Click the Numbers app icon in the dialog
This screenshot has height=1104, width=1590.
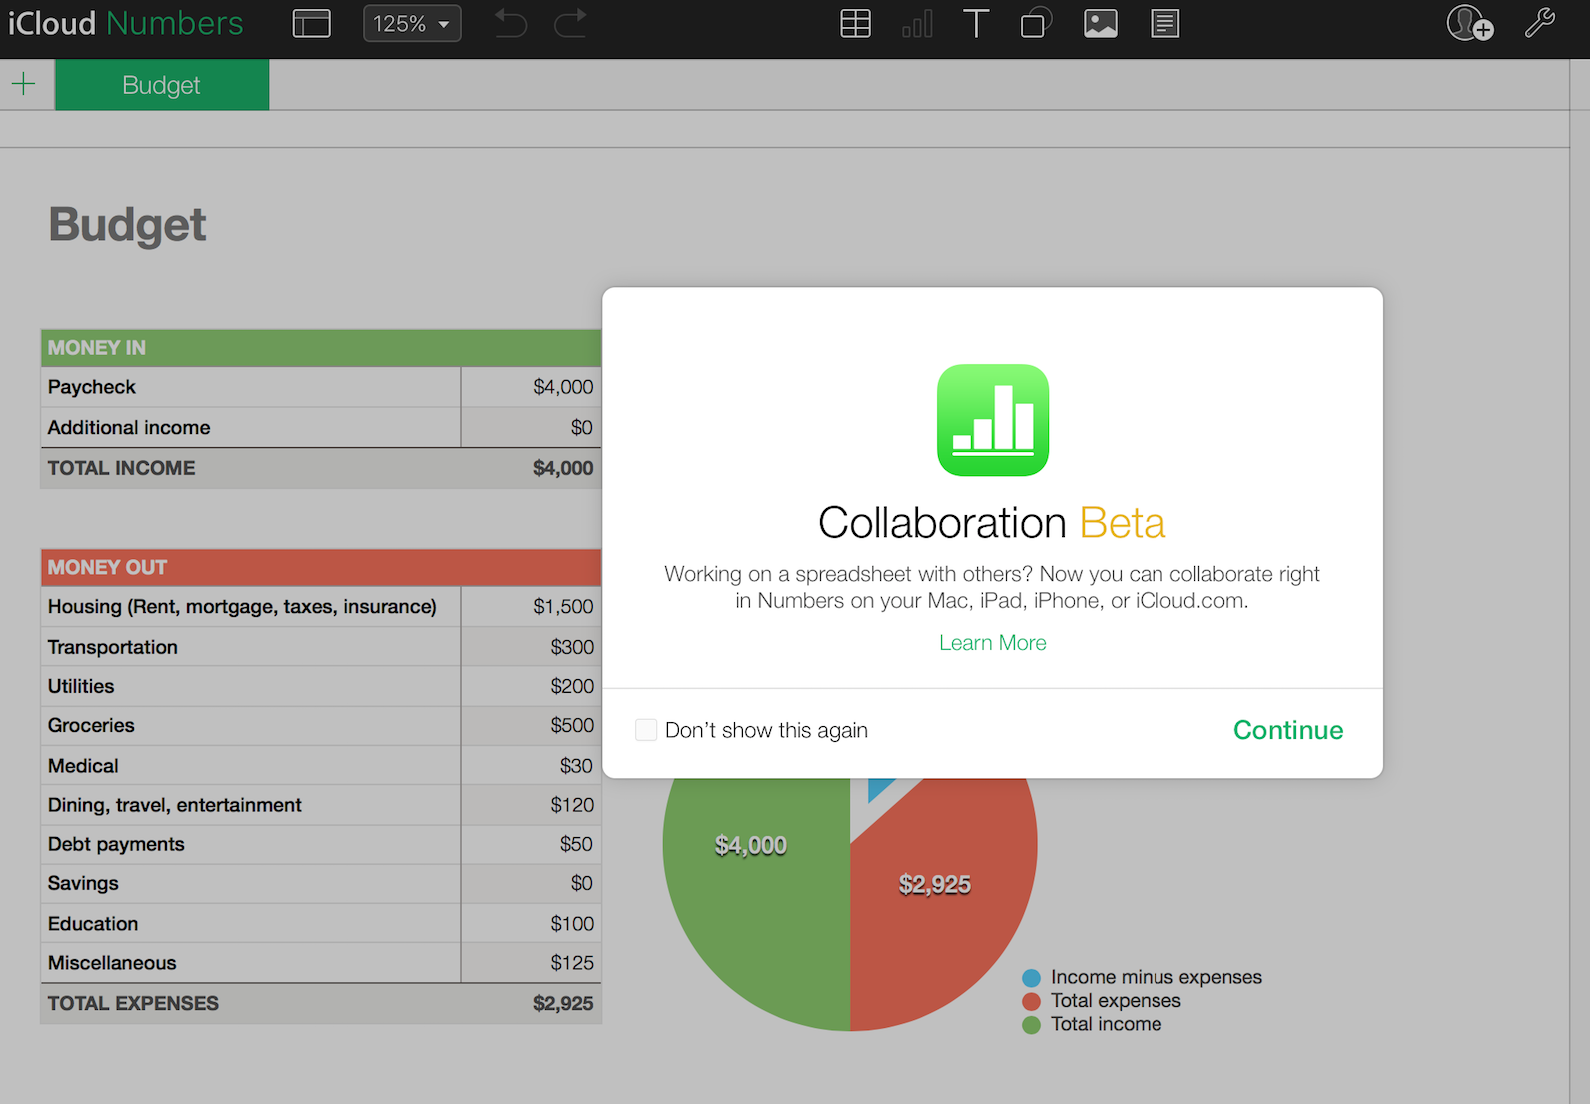click(993, 420)
